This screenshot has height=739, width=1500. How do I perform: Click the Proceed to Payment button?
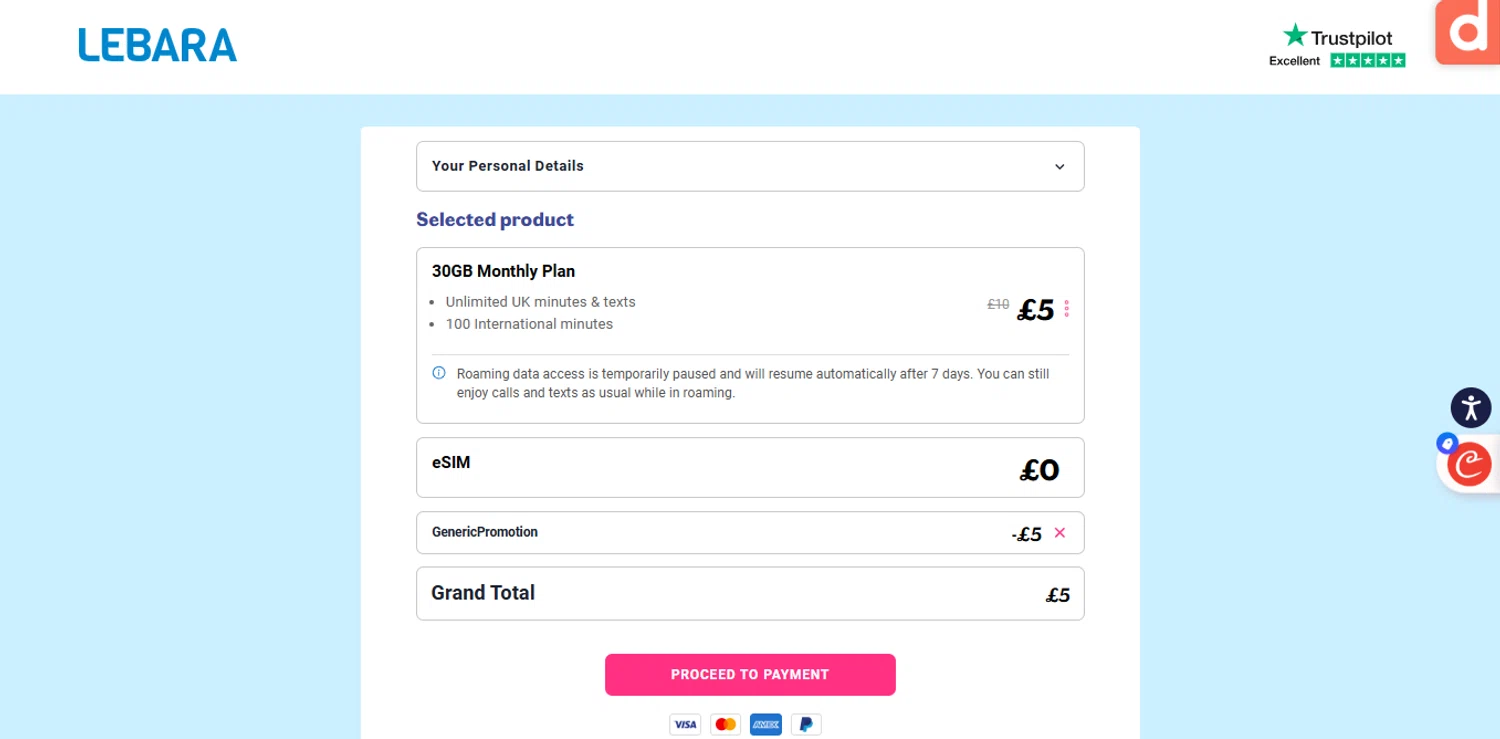coord(750,675)
